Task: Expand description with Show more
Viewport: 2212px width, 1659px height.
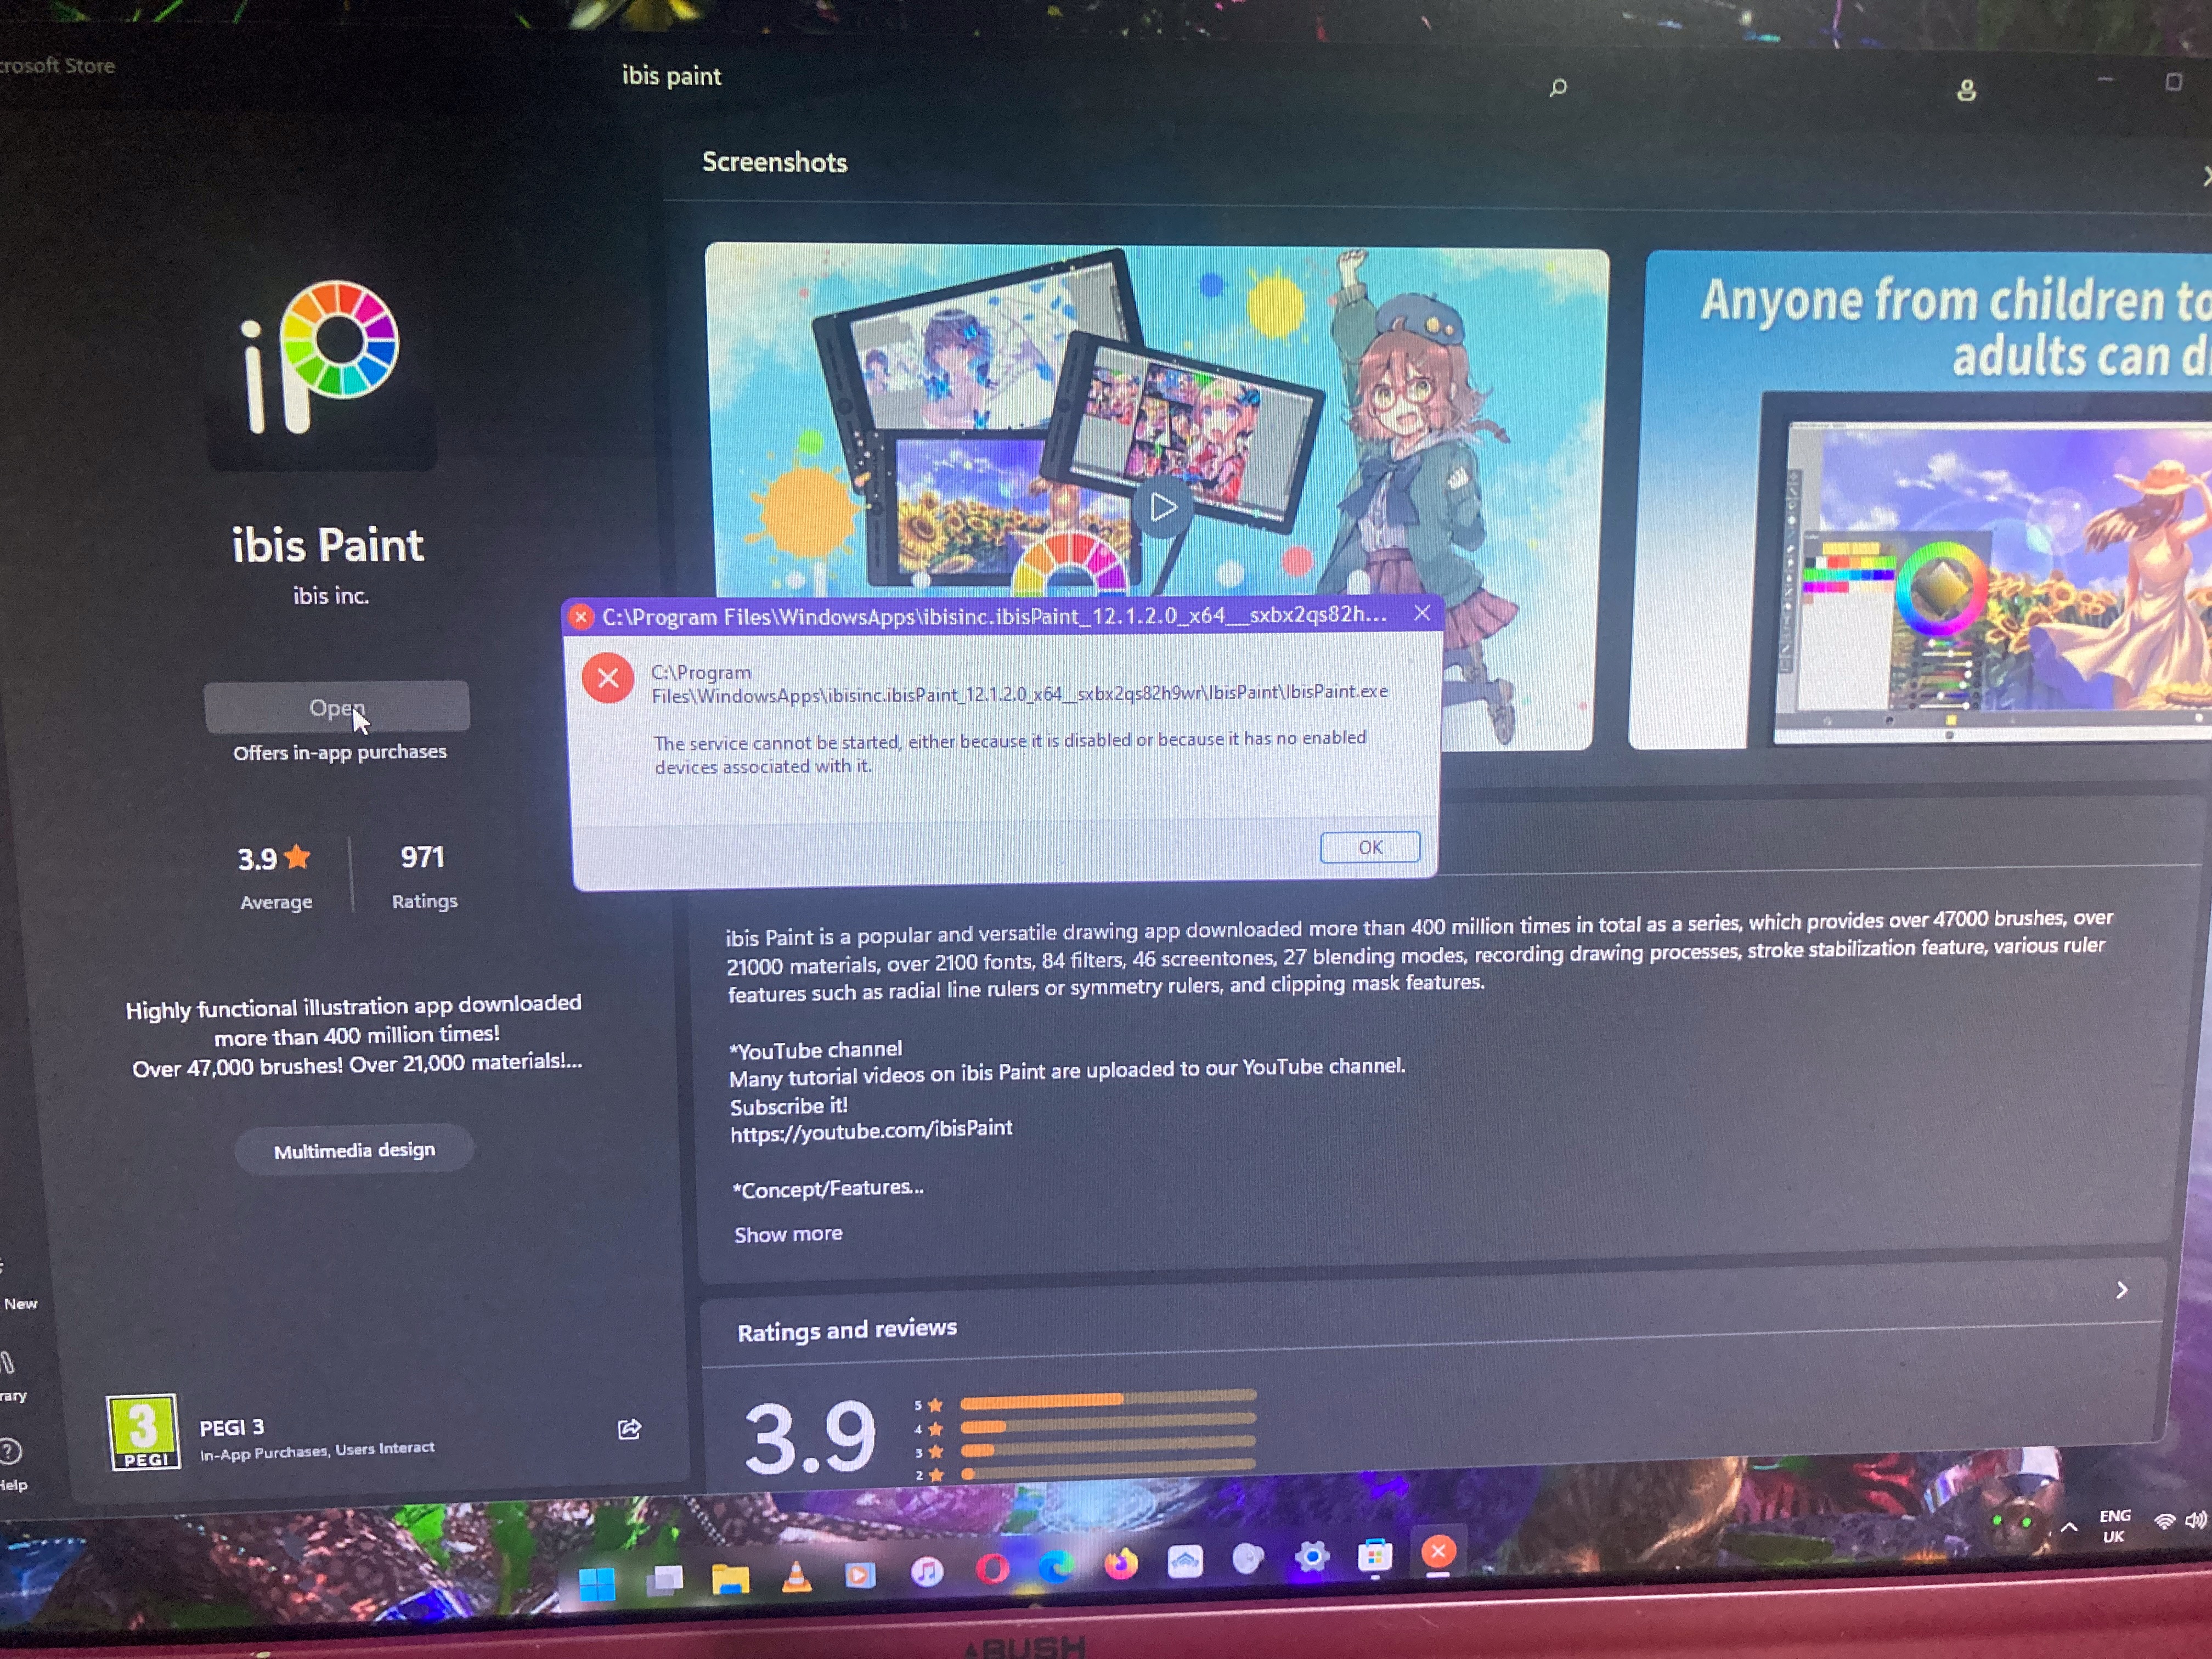Action: click(x=788, y=1234)
